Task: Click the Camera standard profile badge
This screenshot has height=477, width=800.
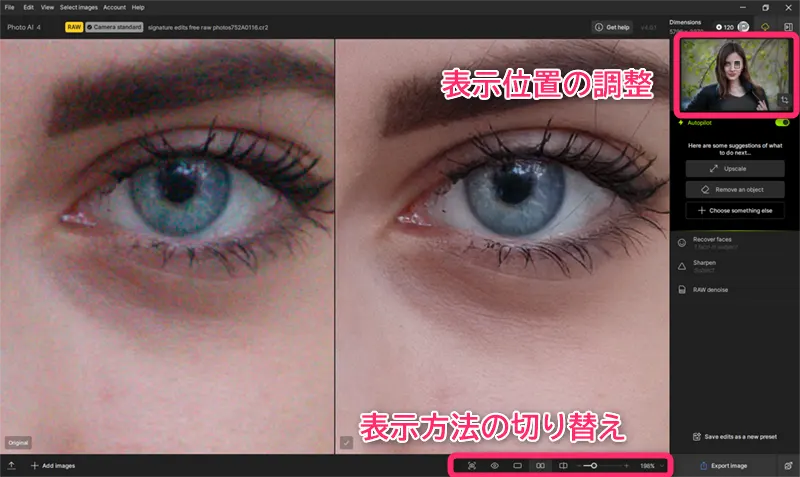Action: (x=114, y=27)
